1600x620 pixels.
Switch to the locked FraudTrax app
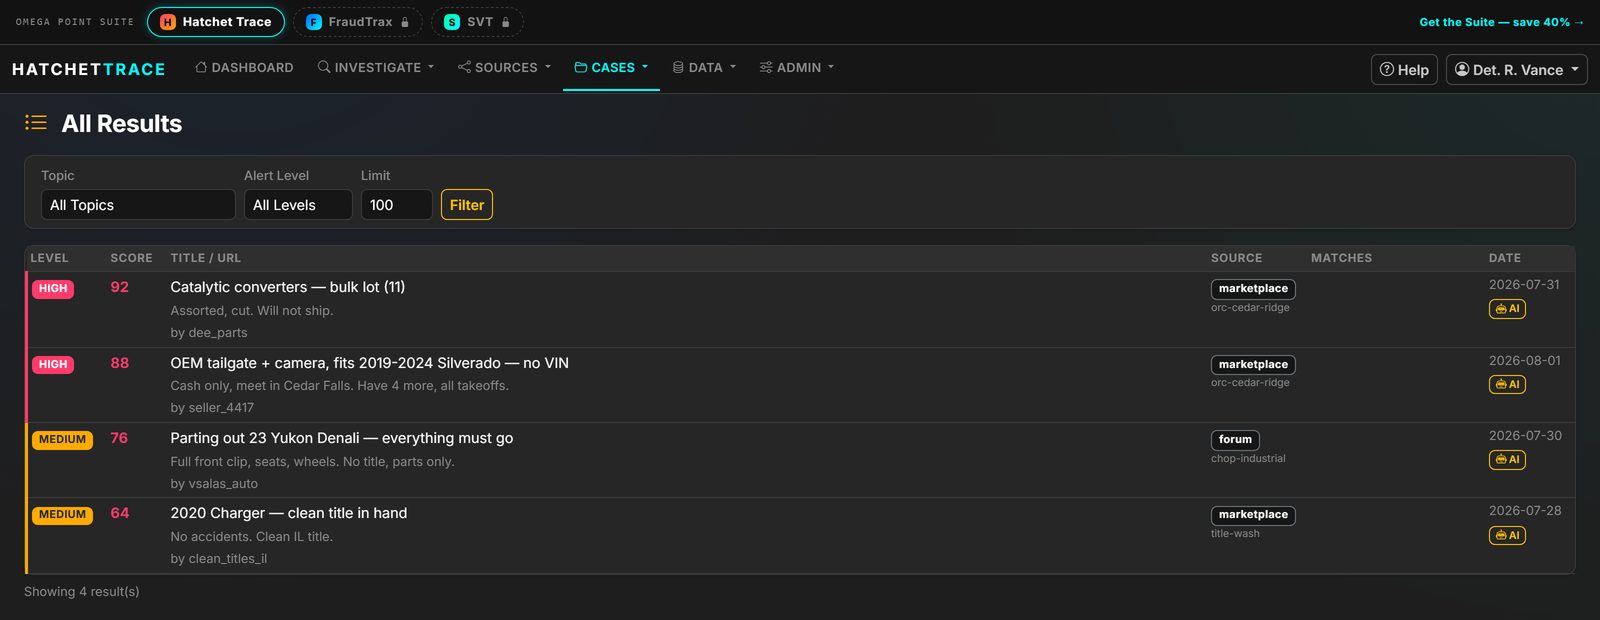[x=358, y=22]
